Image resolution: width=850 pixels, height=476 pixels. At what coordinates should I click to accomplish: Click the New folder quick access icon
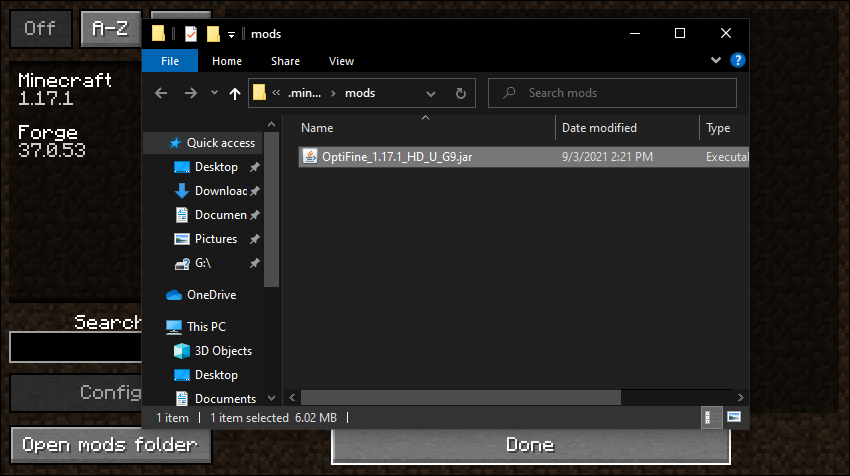213,34
